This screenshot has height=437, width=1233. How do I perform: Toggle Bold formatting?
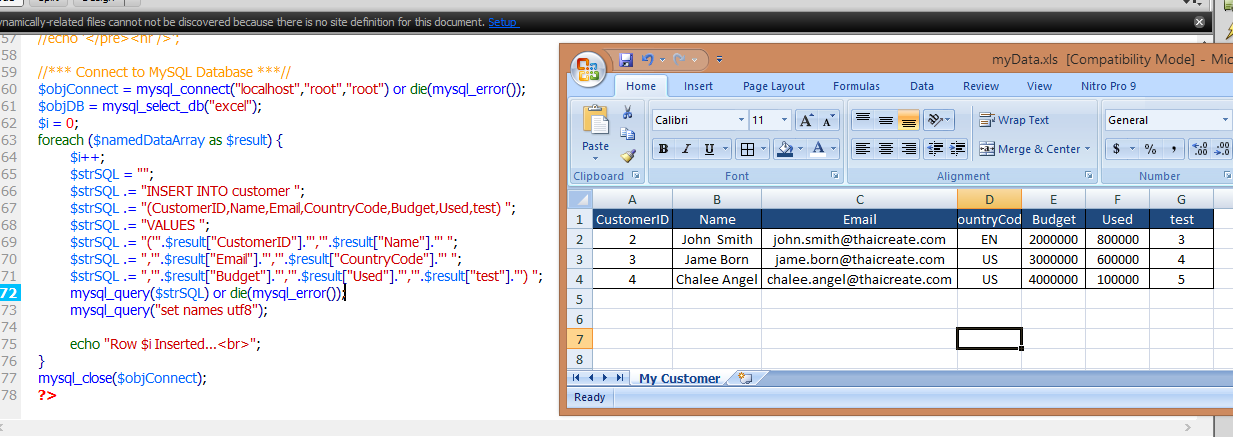click(x=662, y=149)
